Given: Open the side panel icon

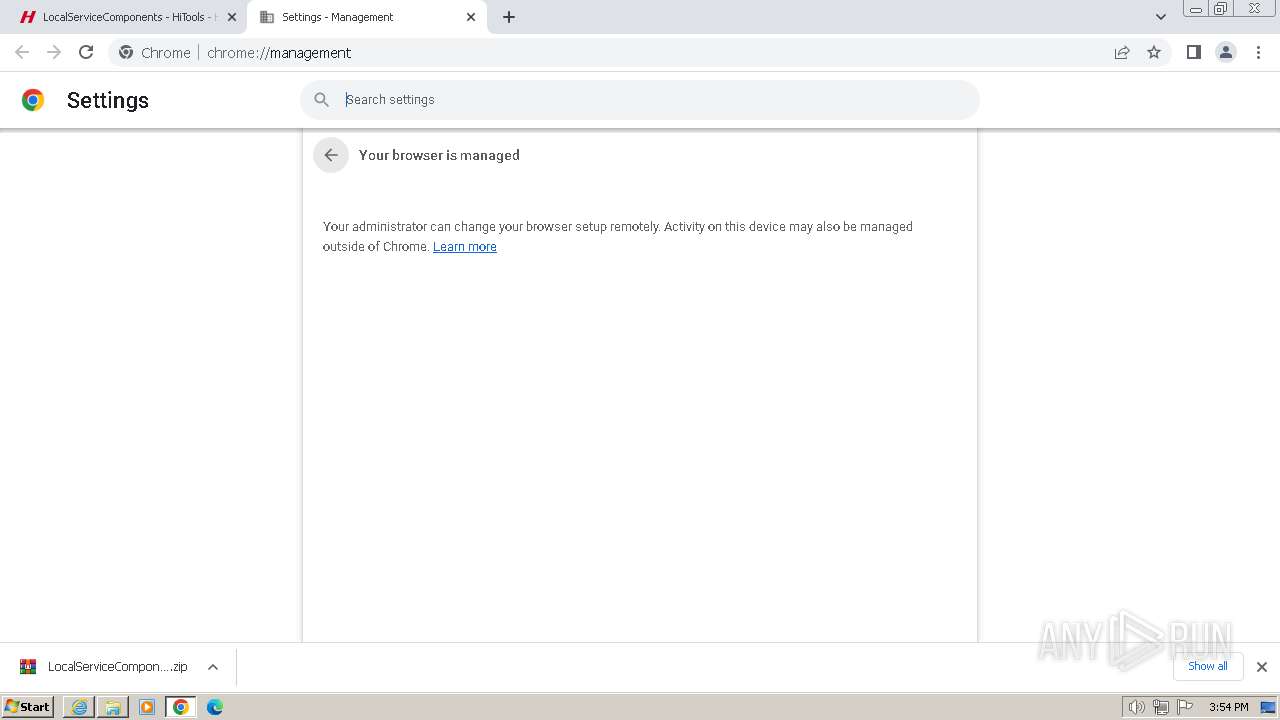Looking at the screenshot, I should click(x=1193, y=52).
